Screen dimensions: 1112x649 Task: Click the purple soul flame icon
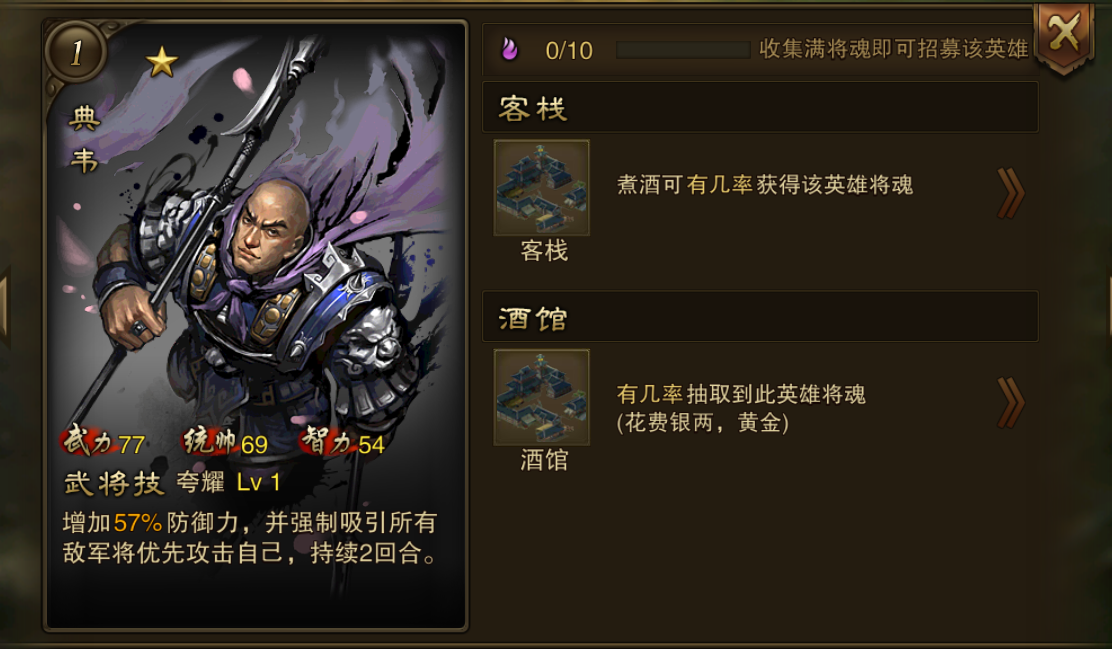pyautogui.click(x=509, y=49)
